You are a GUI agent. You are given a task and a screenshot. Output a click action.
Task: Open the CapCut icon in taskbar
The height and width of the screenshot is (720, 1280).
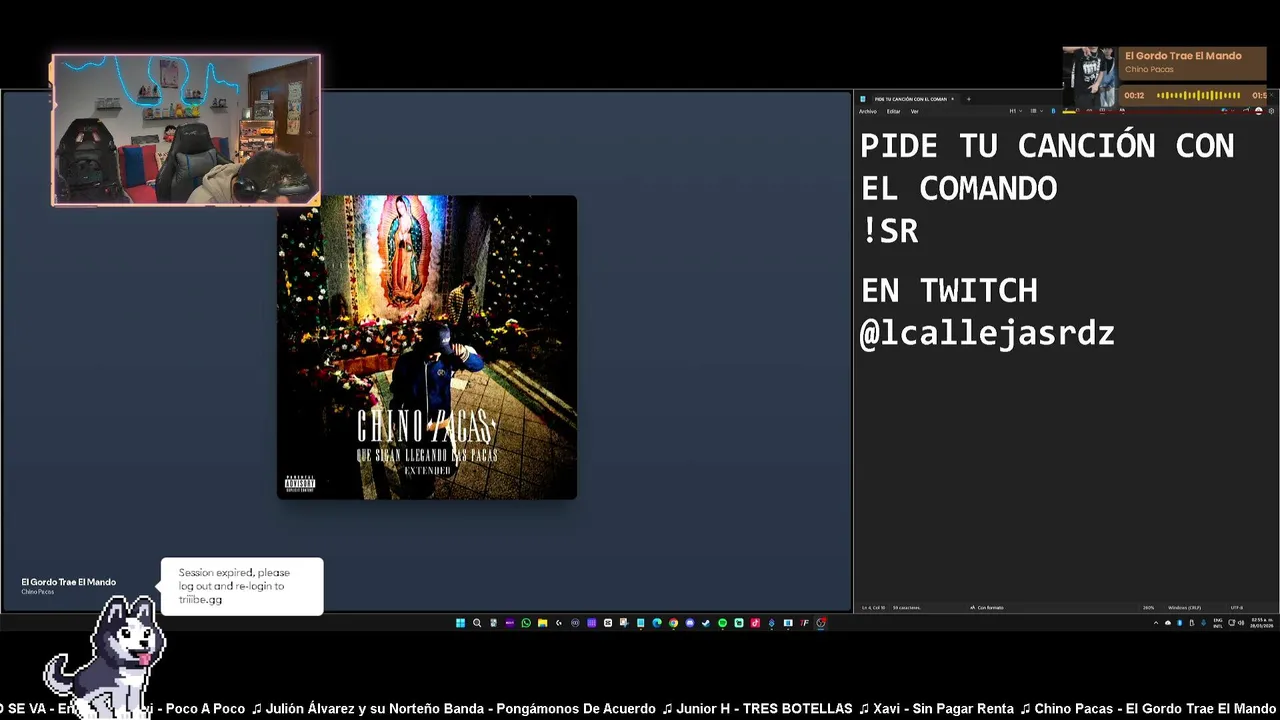608,623
